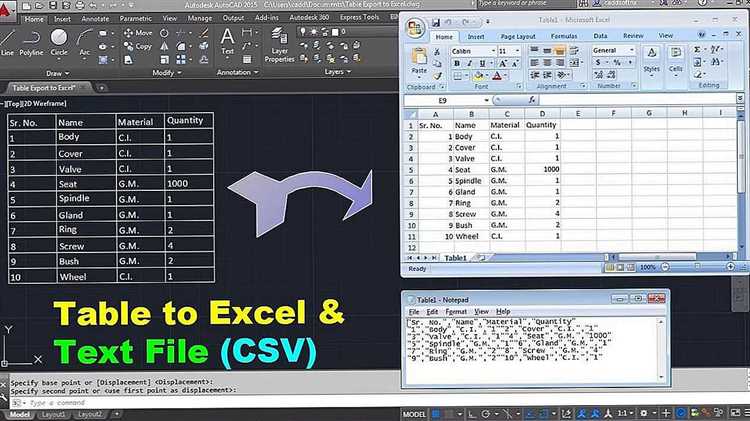Select the Circle drawing tool

[x=59, y=42]
